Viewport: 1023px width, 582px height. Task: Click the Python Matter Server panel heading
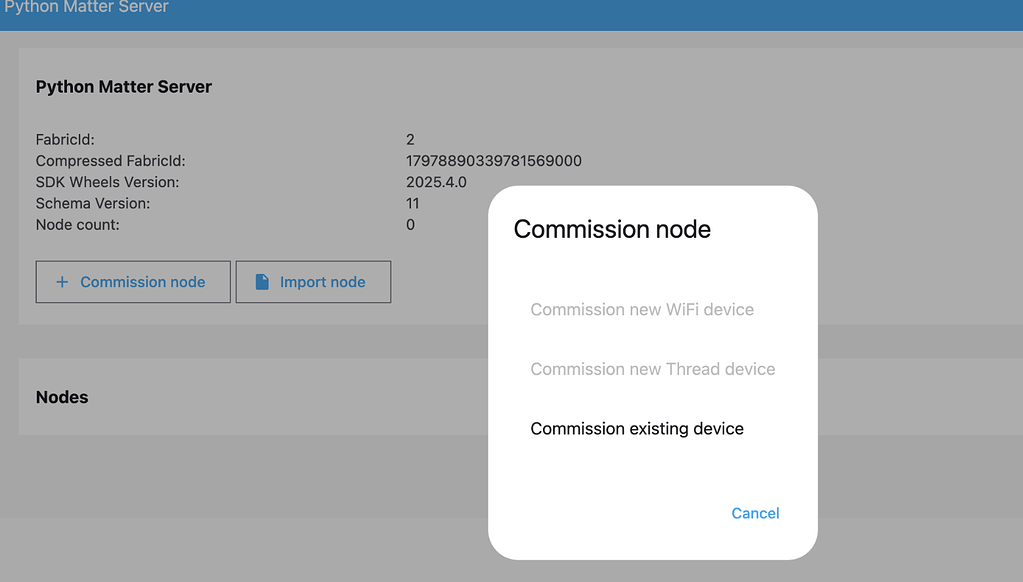123,86
